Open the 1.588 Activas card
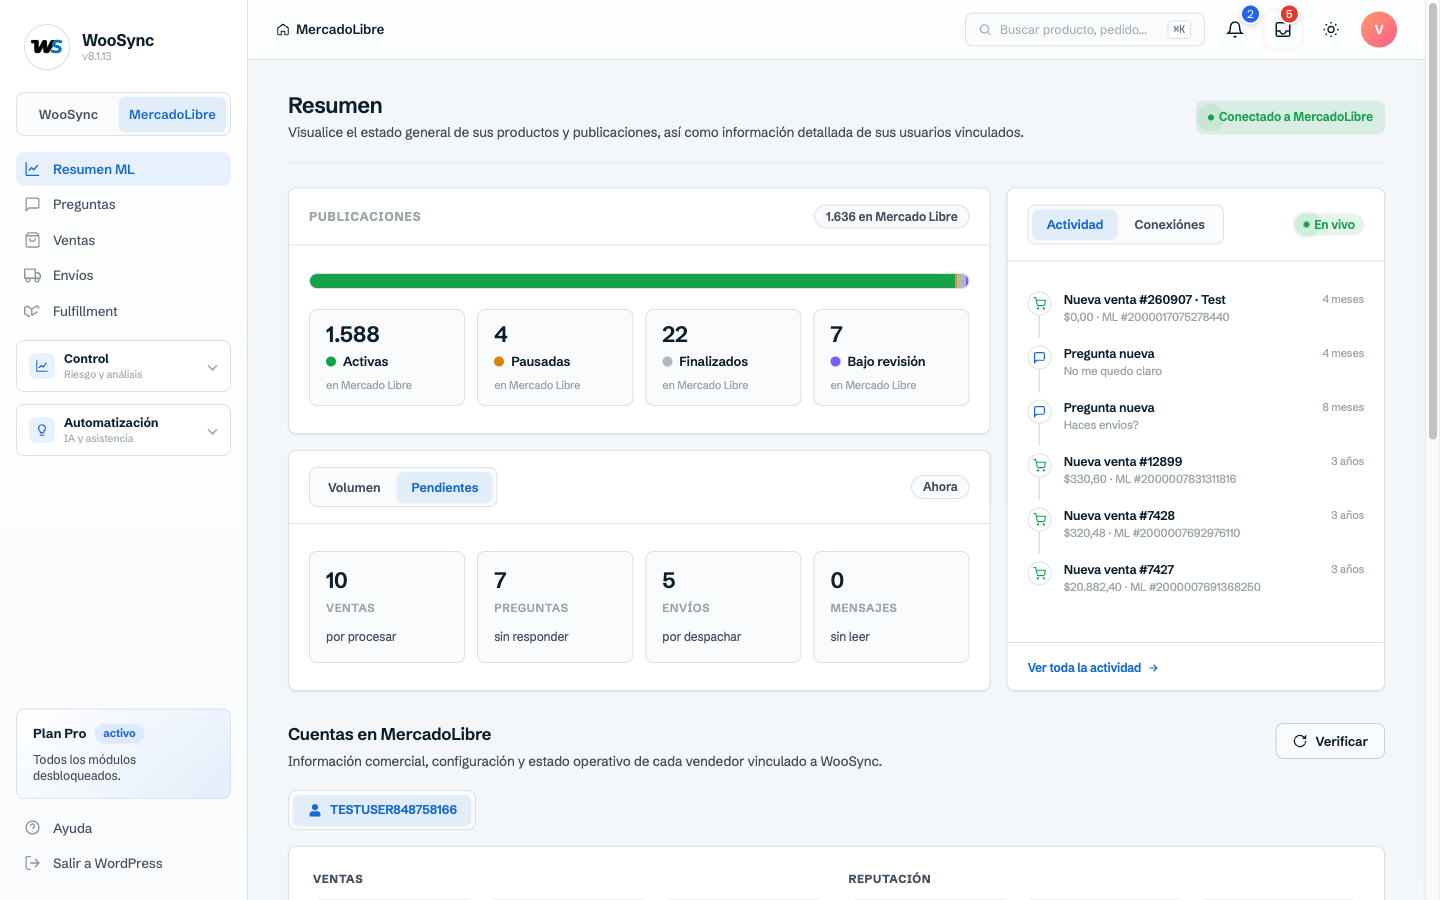 click(x=387, y=357)
